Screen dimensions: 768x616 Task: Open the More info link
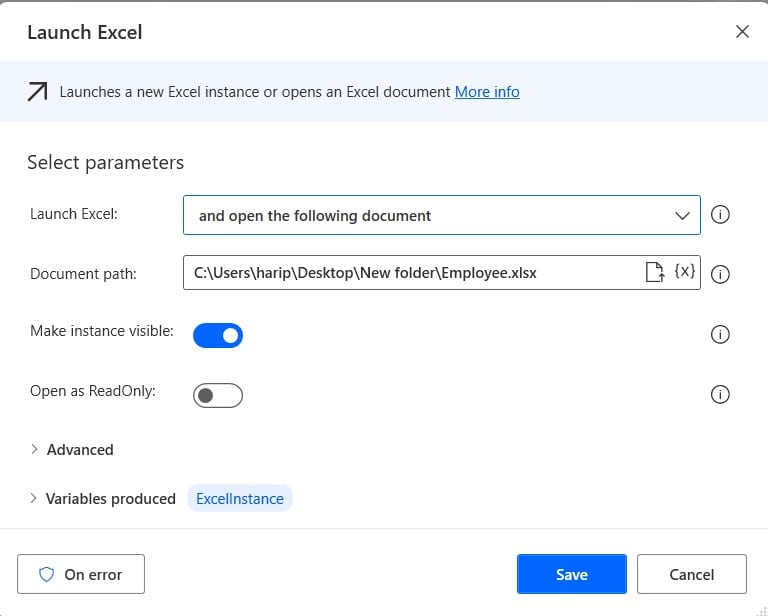click(x=487, y=92)
